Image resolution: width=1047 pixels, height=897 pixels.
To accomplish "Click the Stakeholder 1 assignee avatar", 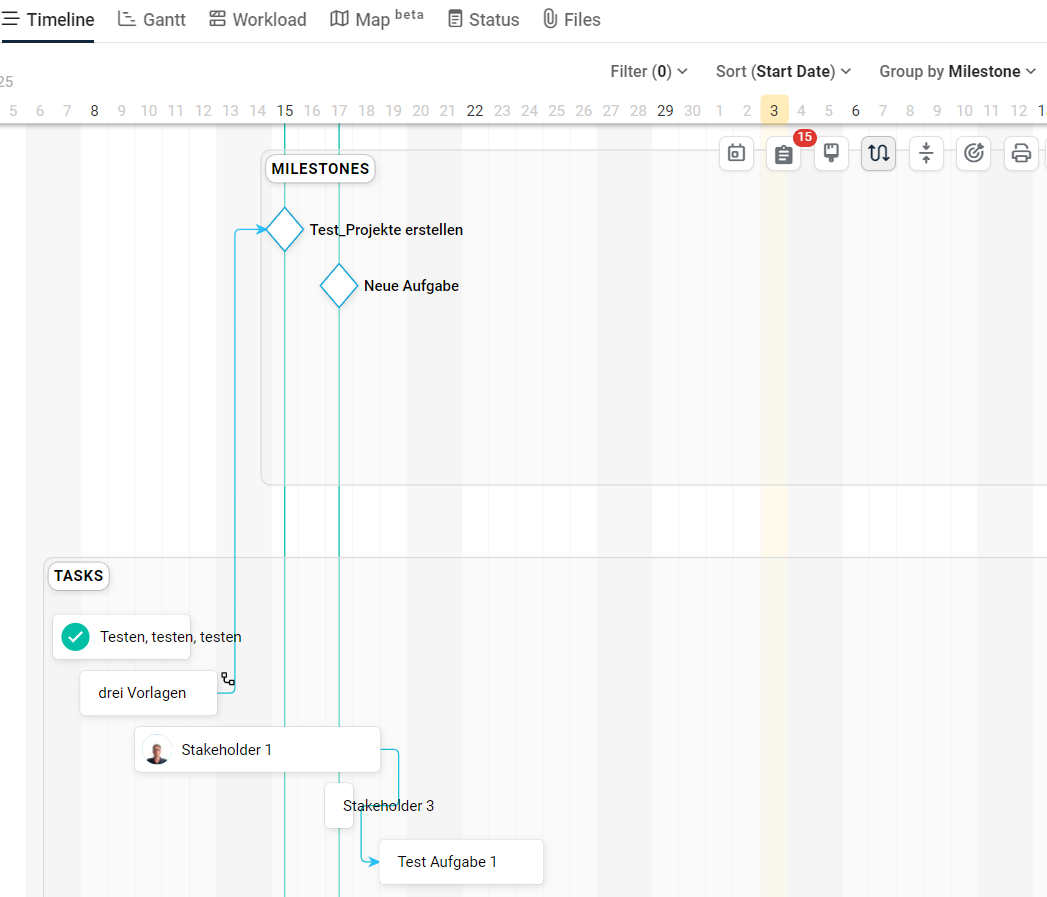I will tap(157, 749).
